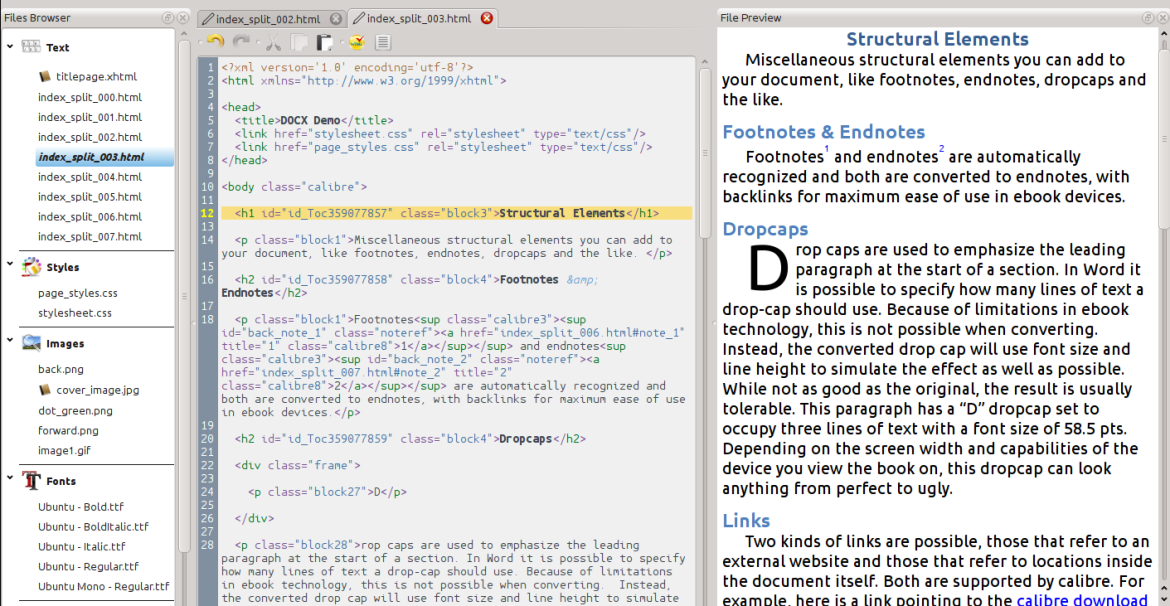Click the Text category icon in Files Browser
1170x606 pixels.
(31, 47)
